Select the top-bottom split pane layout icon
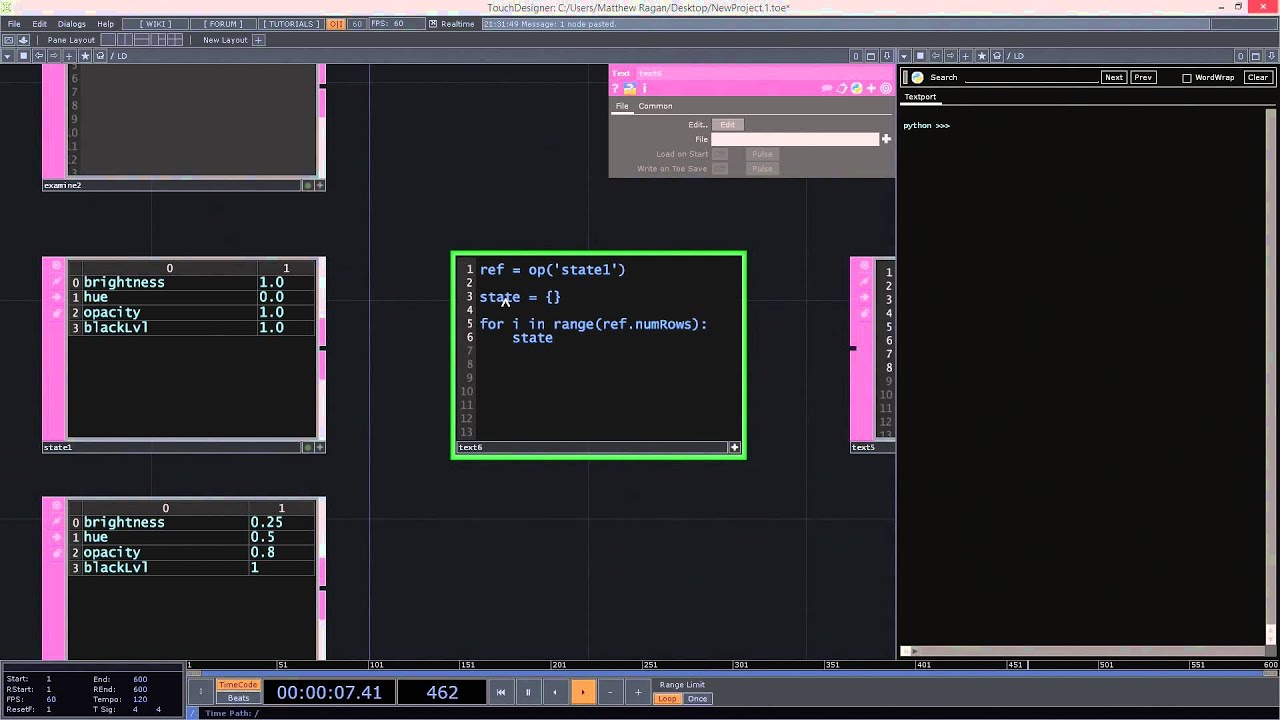The width and height of the screenshot is (1280, 720). pos(141,40)
